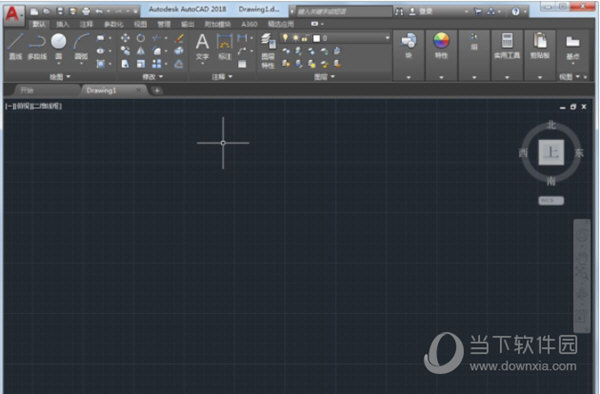600x394 pixels.
Task: Select the Offset tool in Modify panel
Action: tap(179, 63)
